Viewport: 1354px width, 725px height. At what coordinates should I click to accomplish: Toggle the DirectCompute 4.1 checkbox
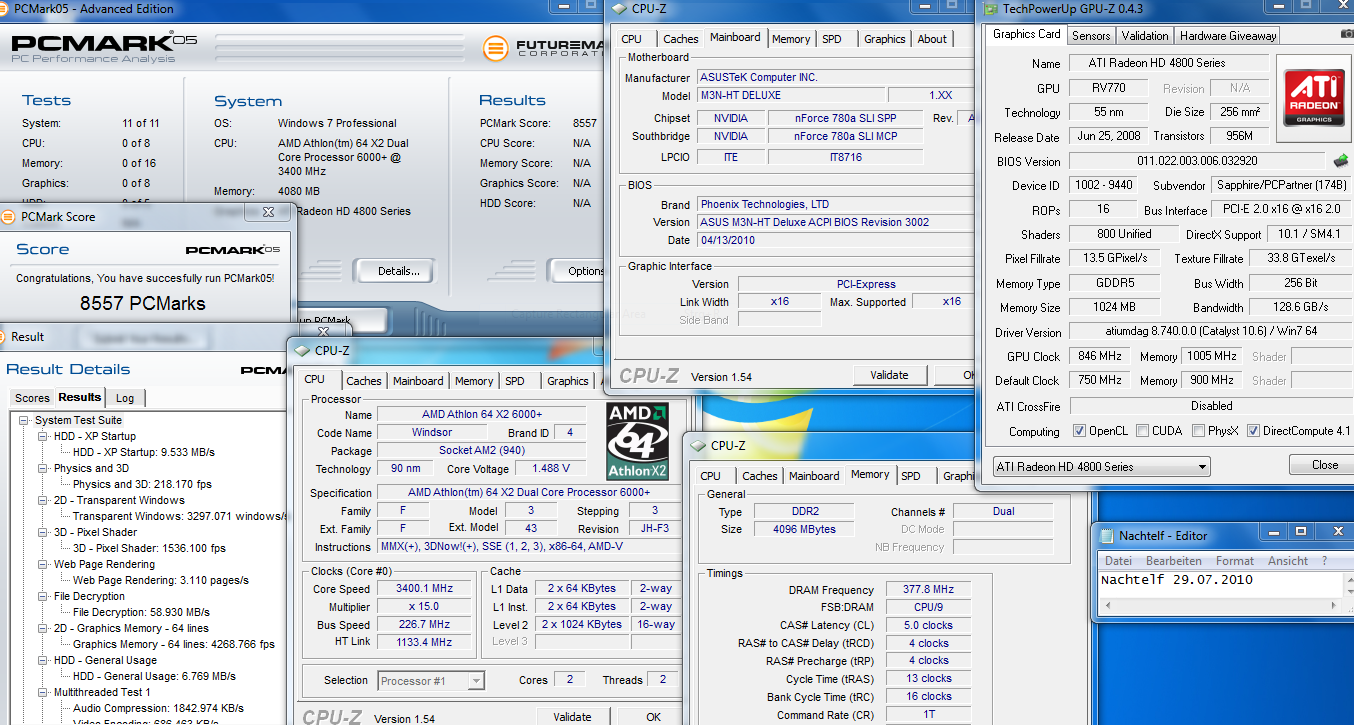pyautogui.click(x=1253, y=431)
